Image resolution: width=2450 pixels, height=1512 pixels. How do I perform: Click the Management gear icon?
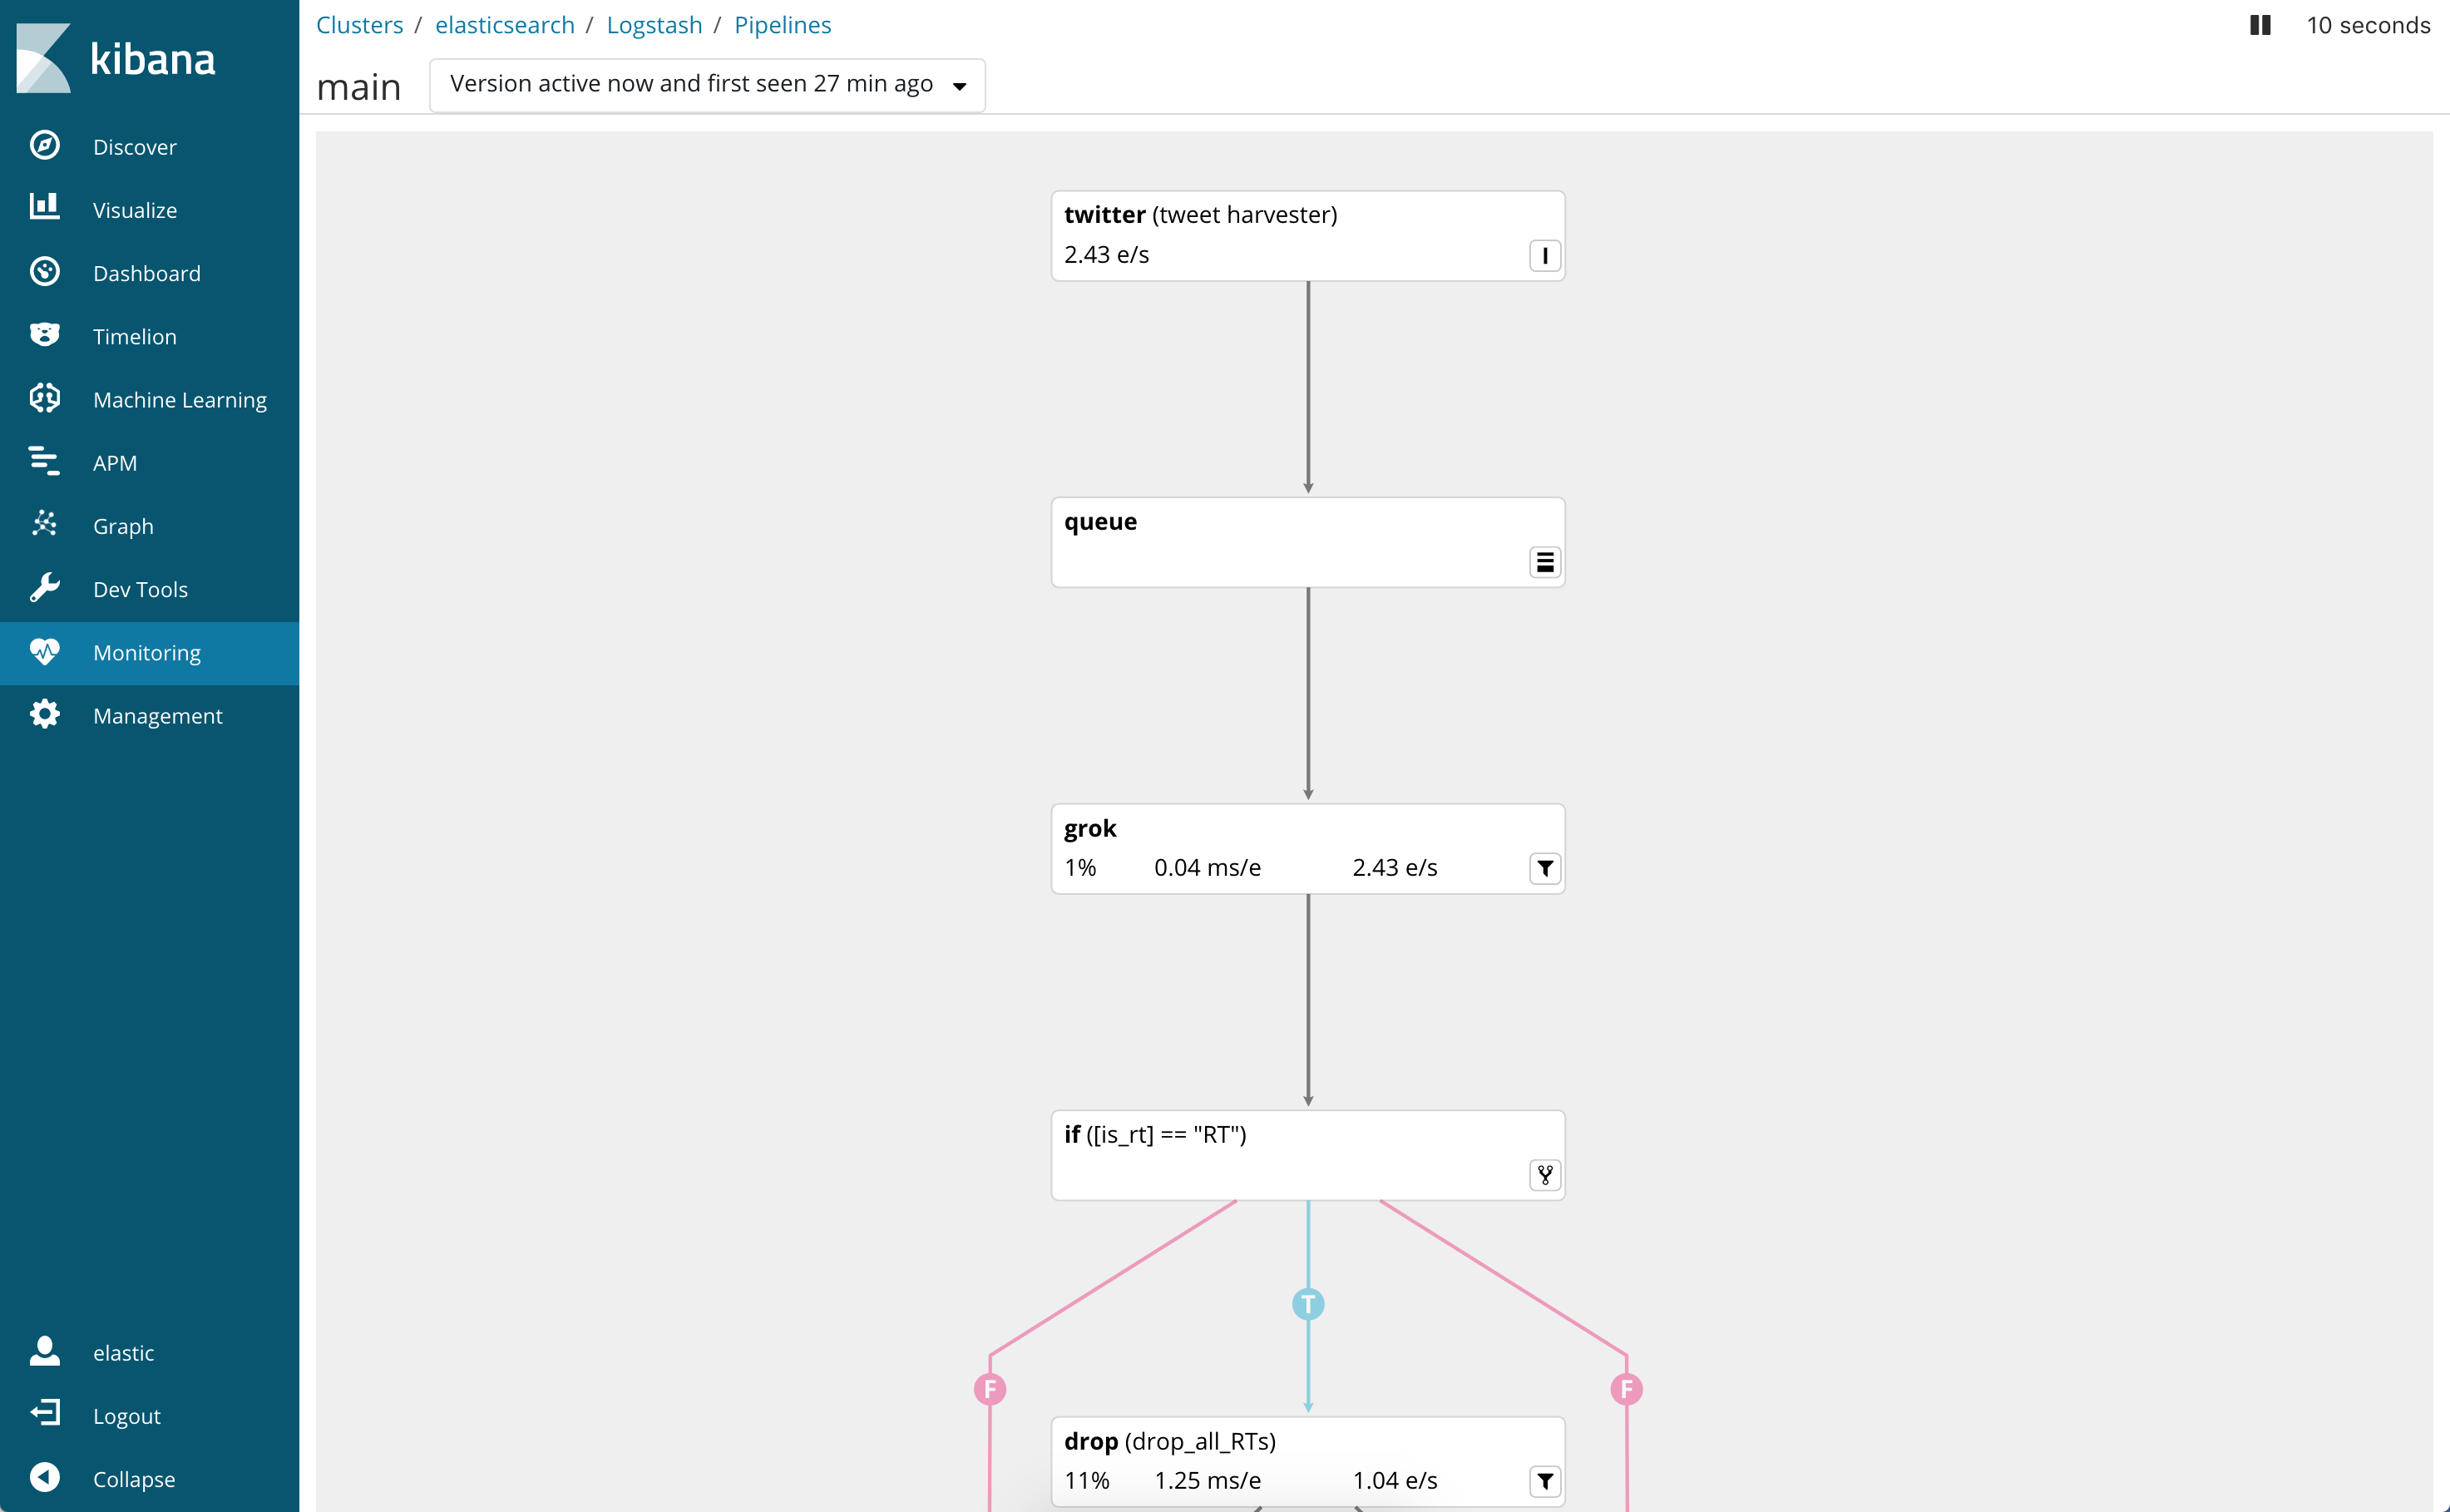click(45, 714)
